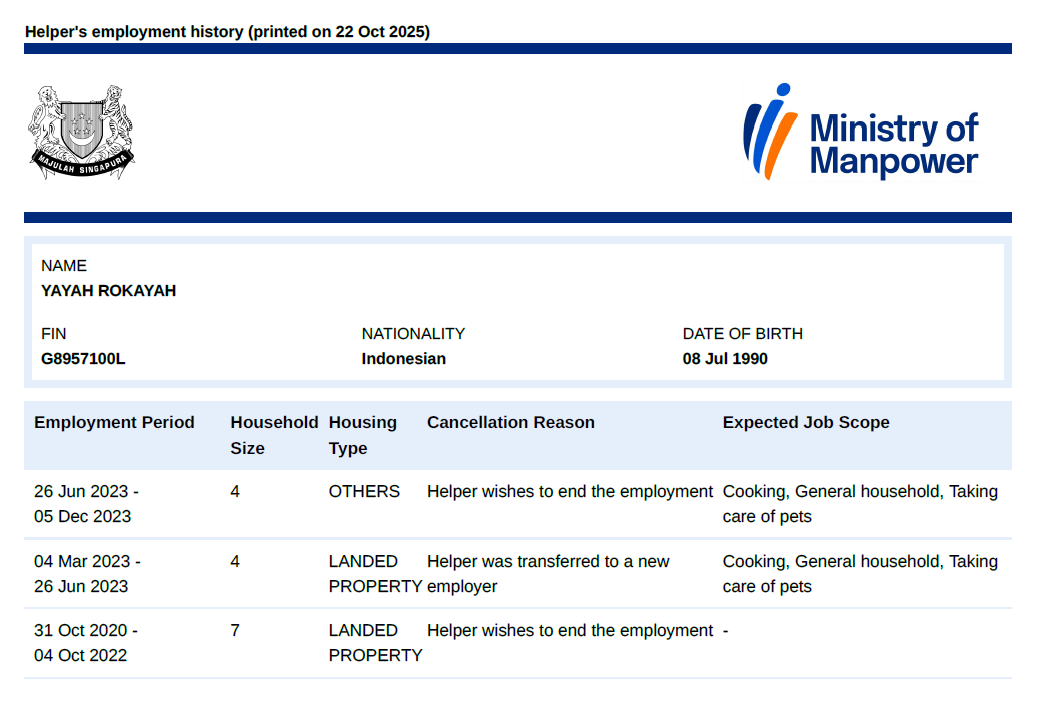The width and height of the screenshot is (1051, 713).
Task: Select the helper name YAYAH ROKAYAH
Action: [x=108, y=291]
